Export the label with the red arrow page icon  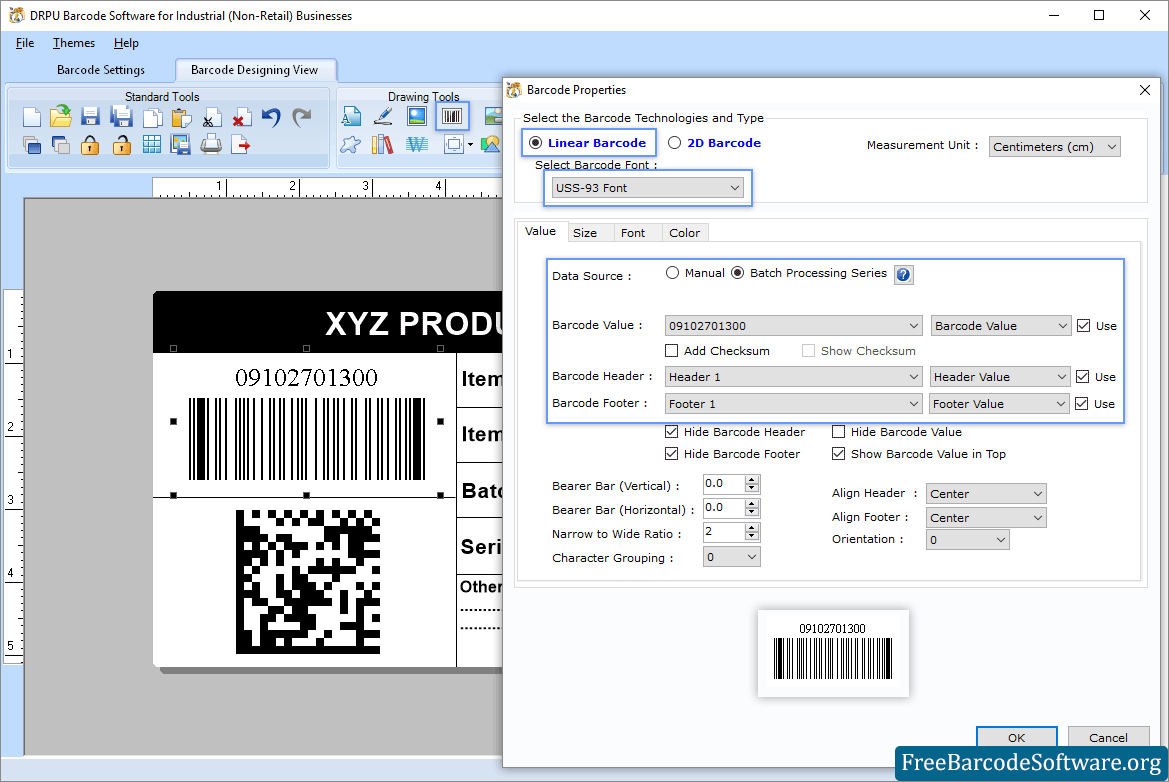[x=240, y=145]
